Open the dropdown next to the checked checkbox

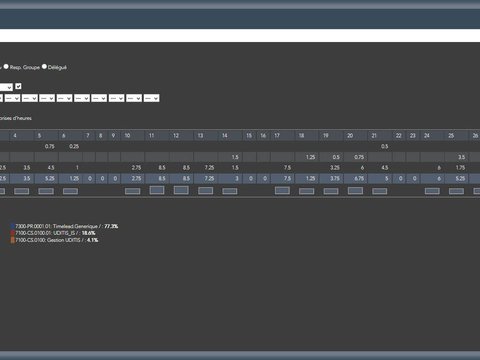(x=6, y=87)
